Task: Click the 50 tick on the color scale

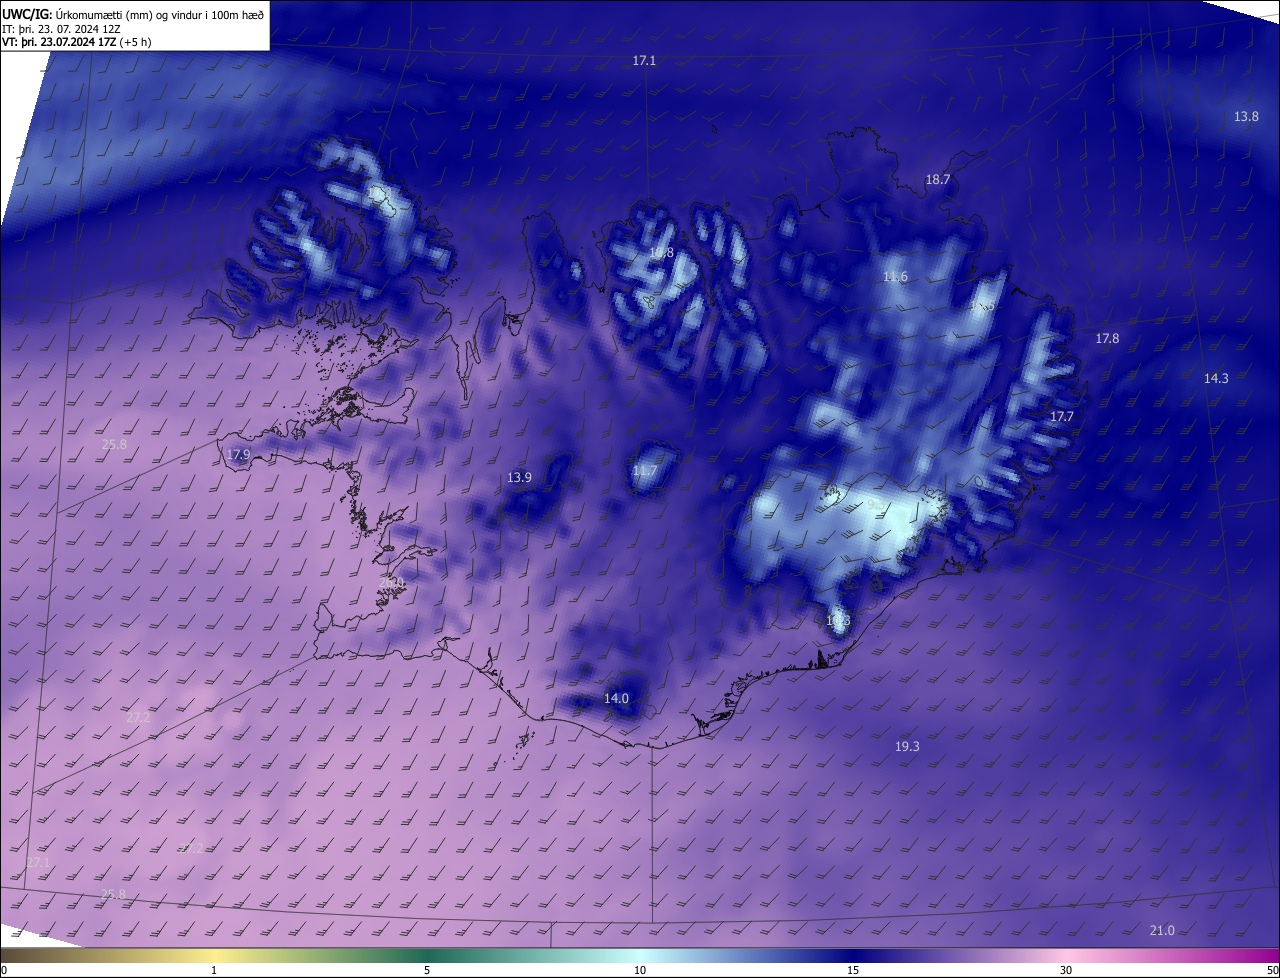Action: [x=1273, y=970]
